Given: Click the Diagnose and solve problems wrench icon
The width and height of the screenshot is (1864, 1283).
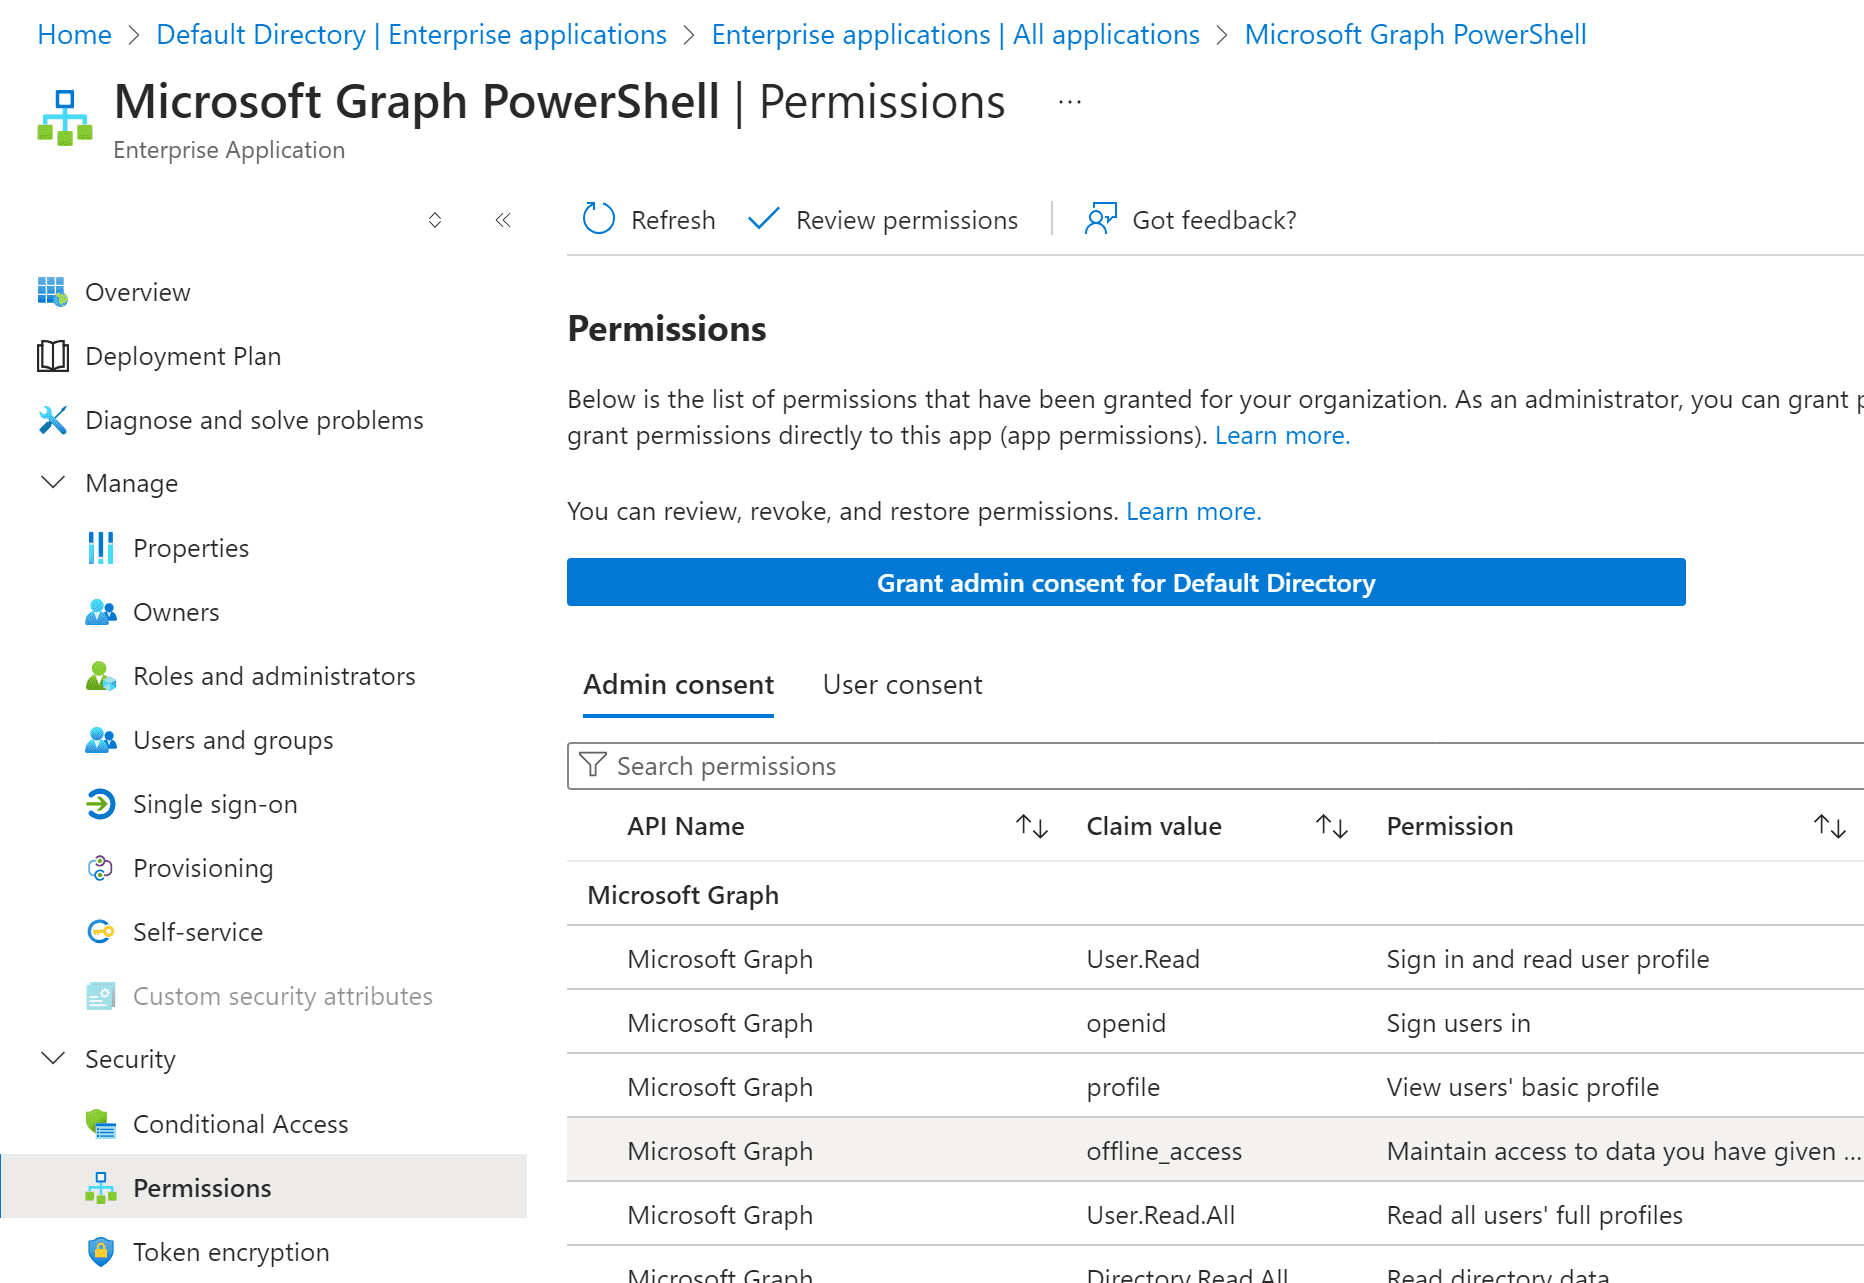Looking at the screenshot, I should tap(52, 420).
